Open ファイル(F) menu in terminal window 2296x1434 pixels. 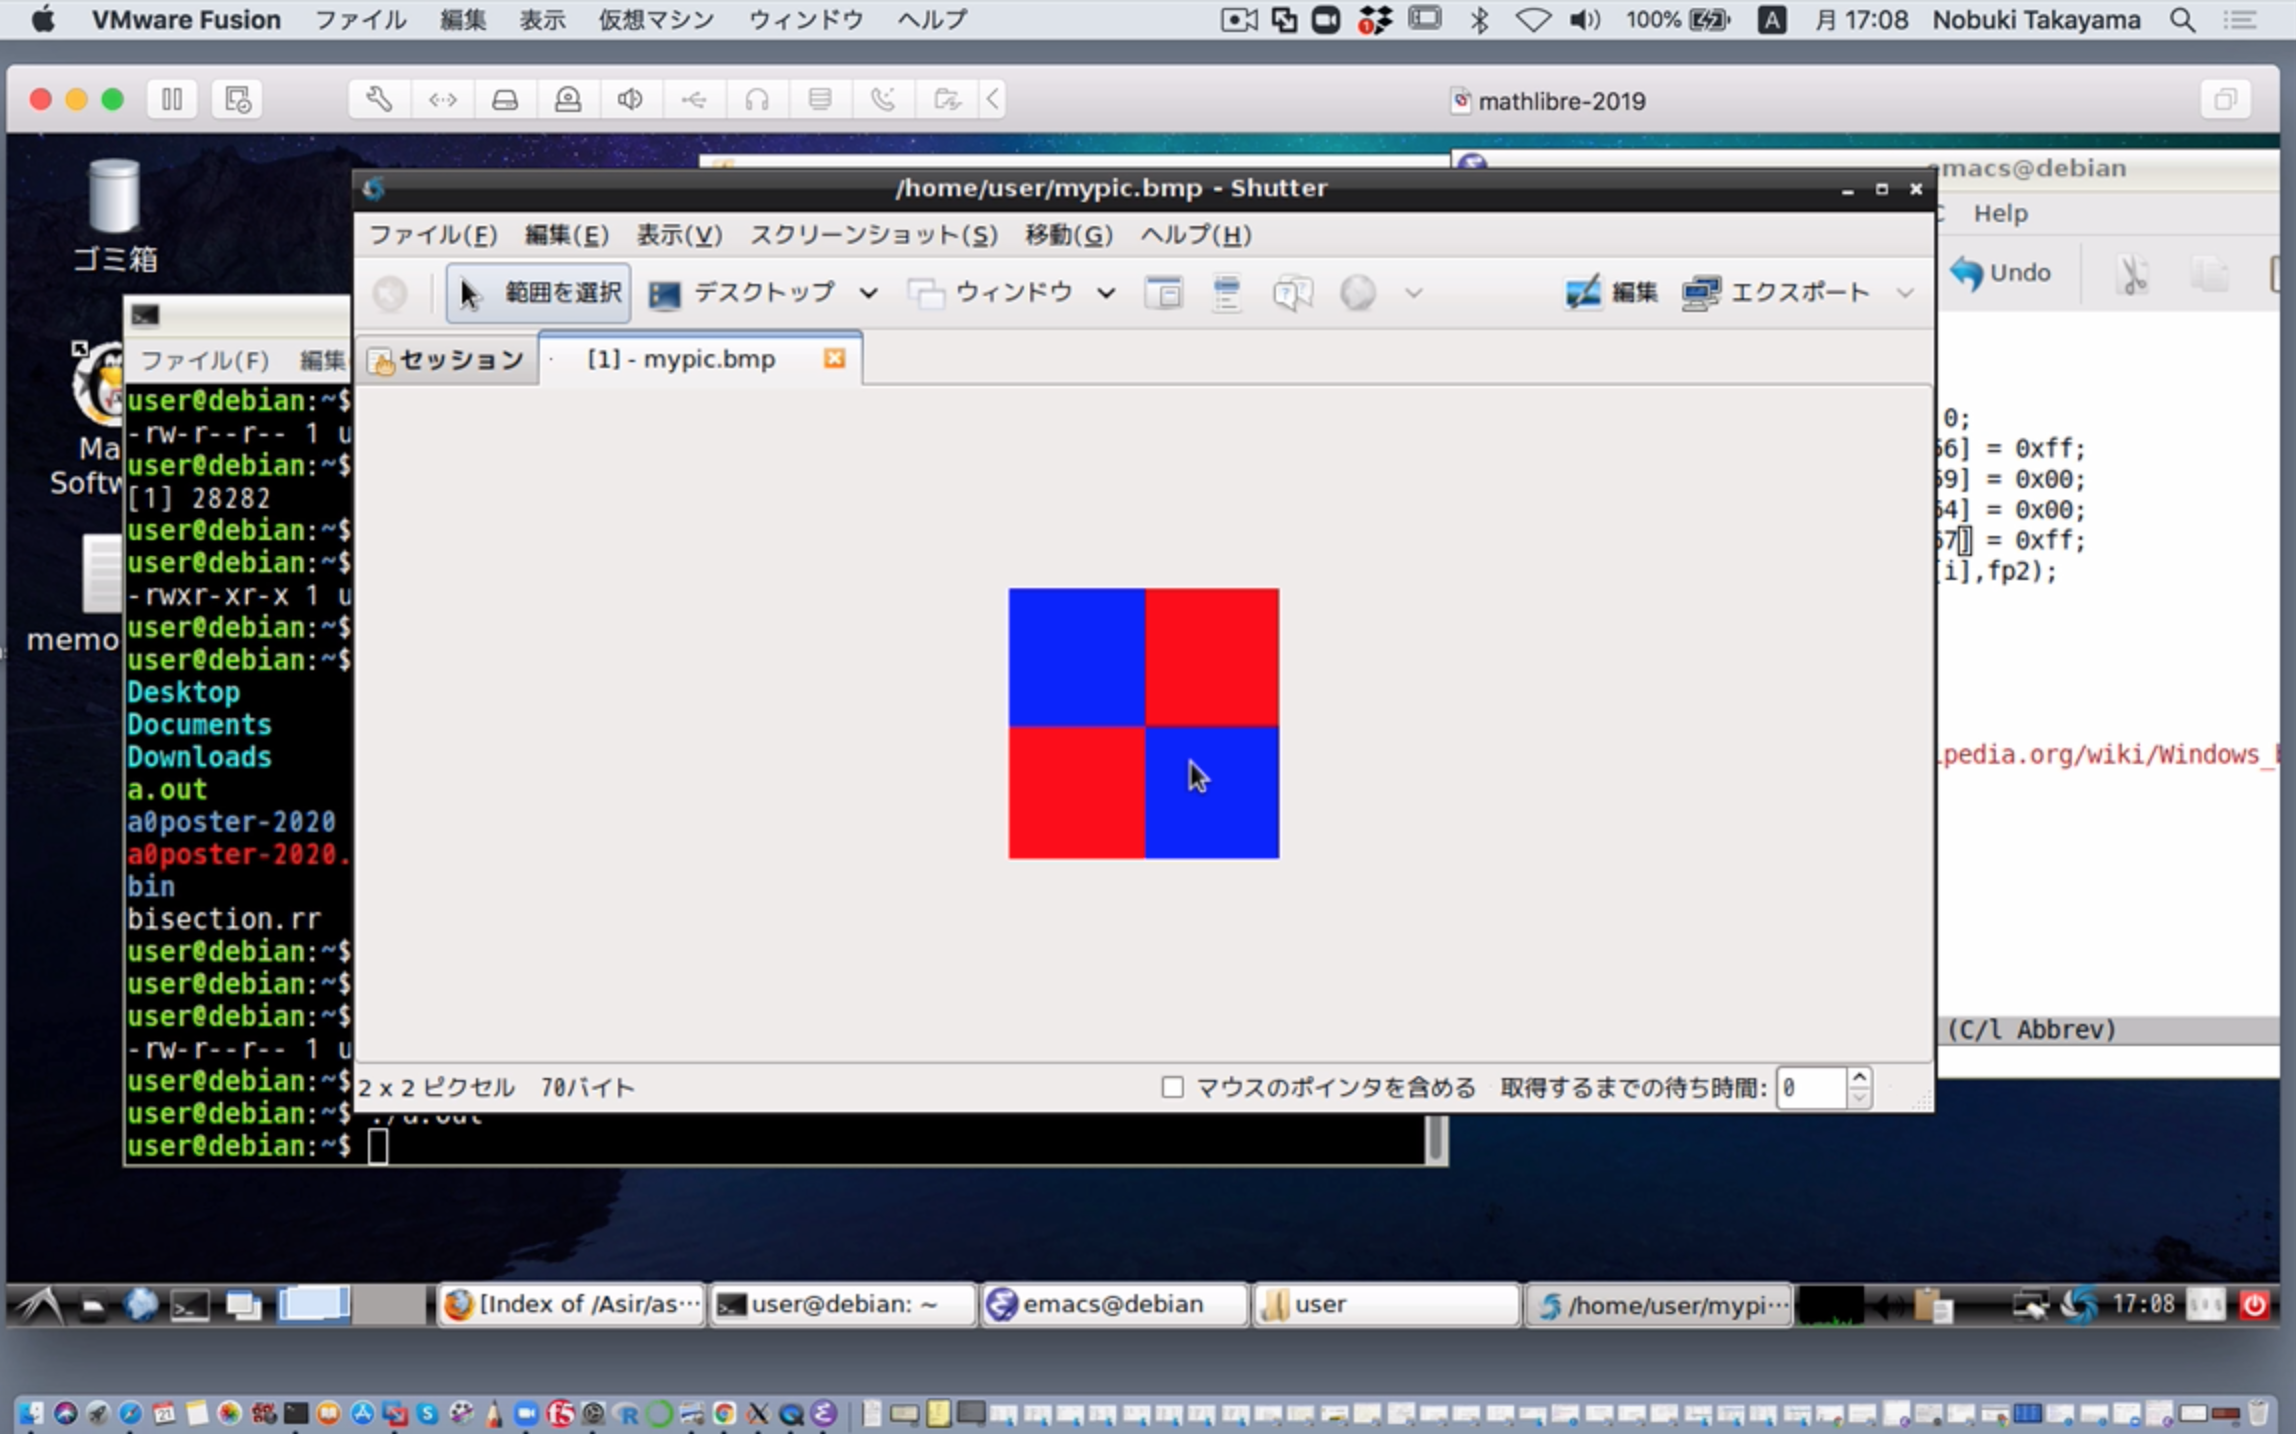205,360
